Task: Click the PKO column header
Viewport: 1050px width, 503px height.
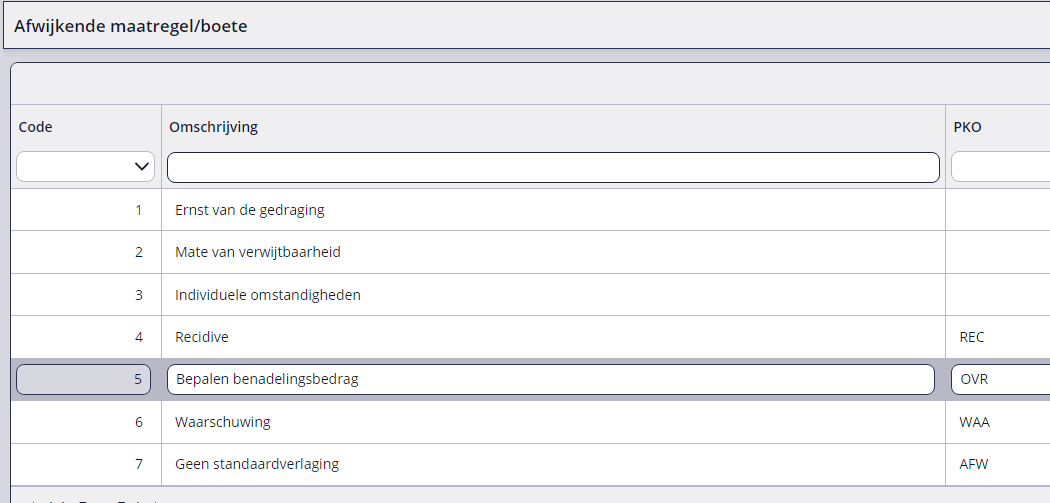Action: pos(968,127)
